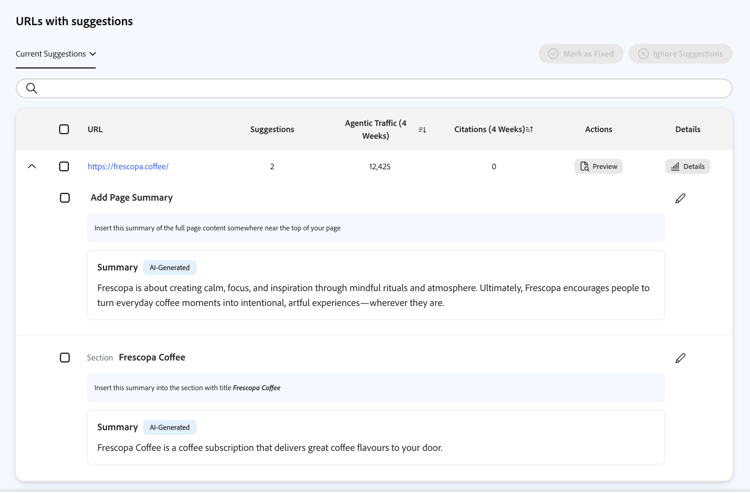Click the 'Insert this summary of the full page' note
The width and height of the screenshot is (750, 493).
(x=218, y=228)
